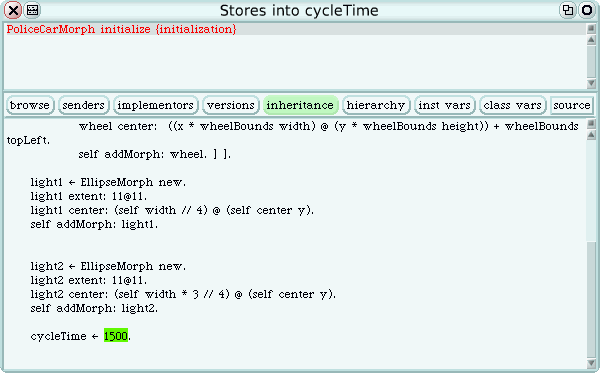
Task: Toggle the highlighted inheritance button
Action: pos(300,105)
